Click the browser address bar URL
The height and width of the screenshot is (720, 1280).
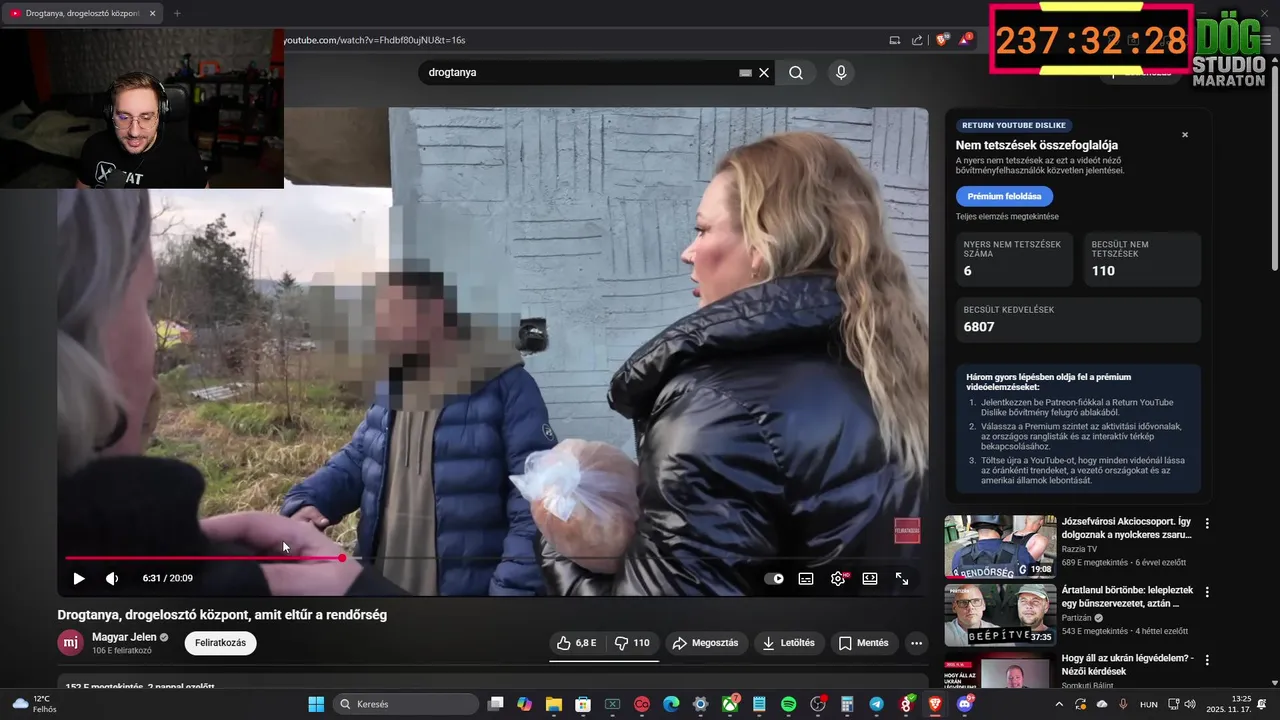point(375,40)
